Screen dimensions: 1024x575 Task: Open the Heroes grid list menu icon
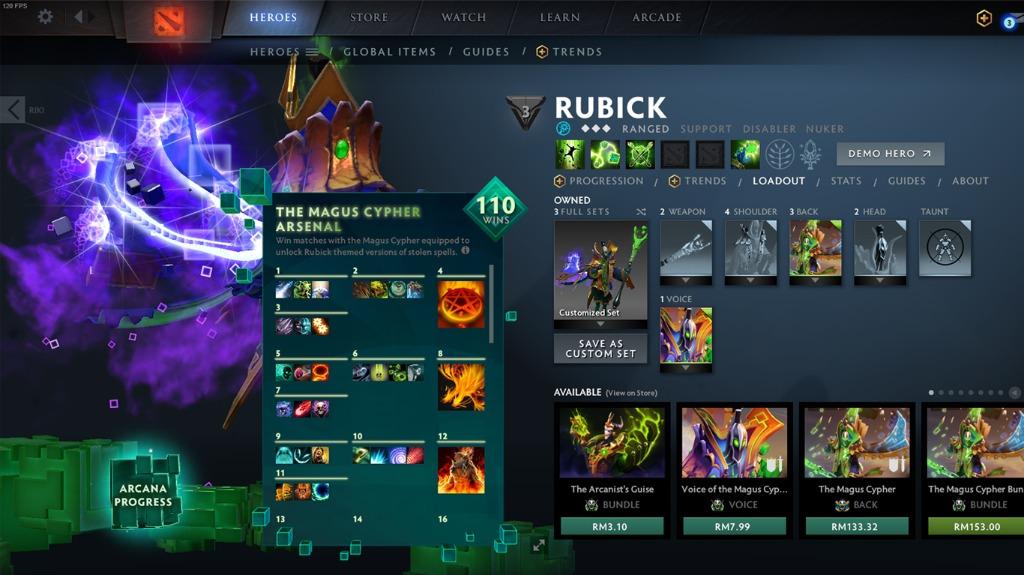click(x=312, y=52)
